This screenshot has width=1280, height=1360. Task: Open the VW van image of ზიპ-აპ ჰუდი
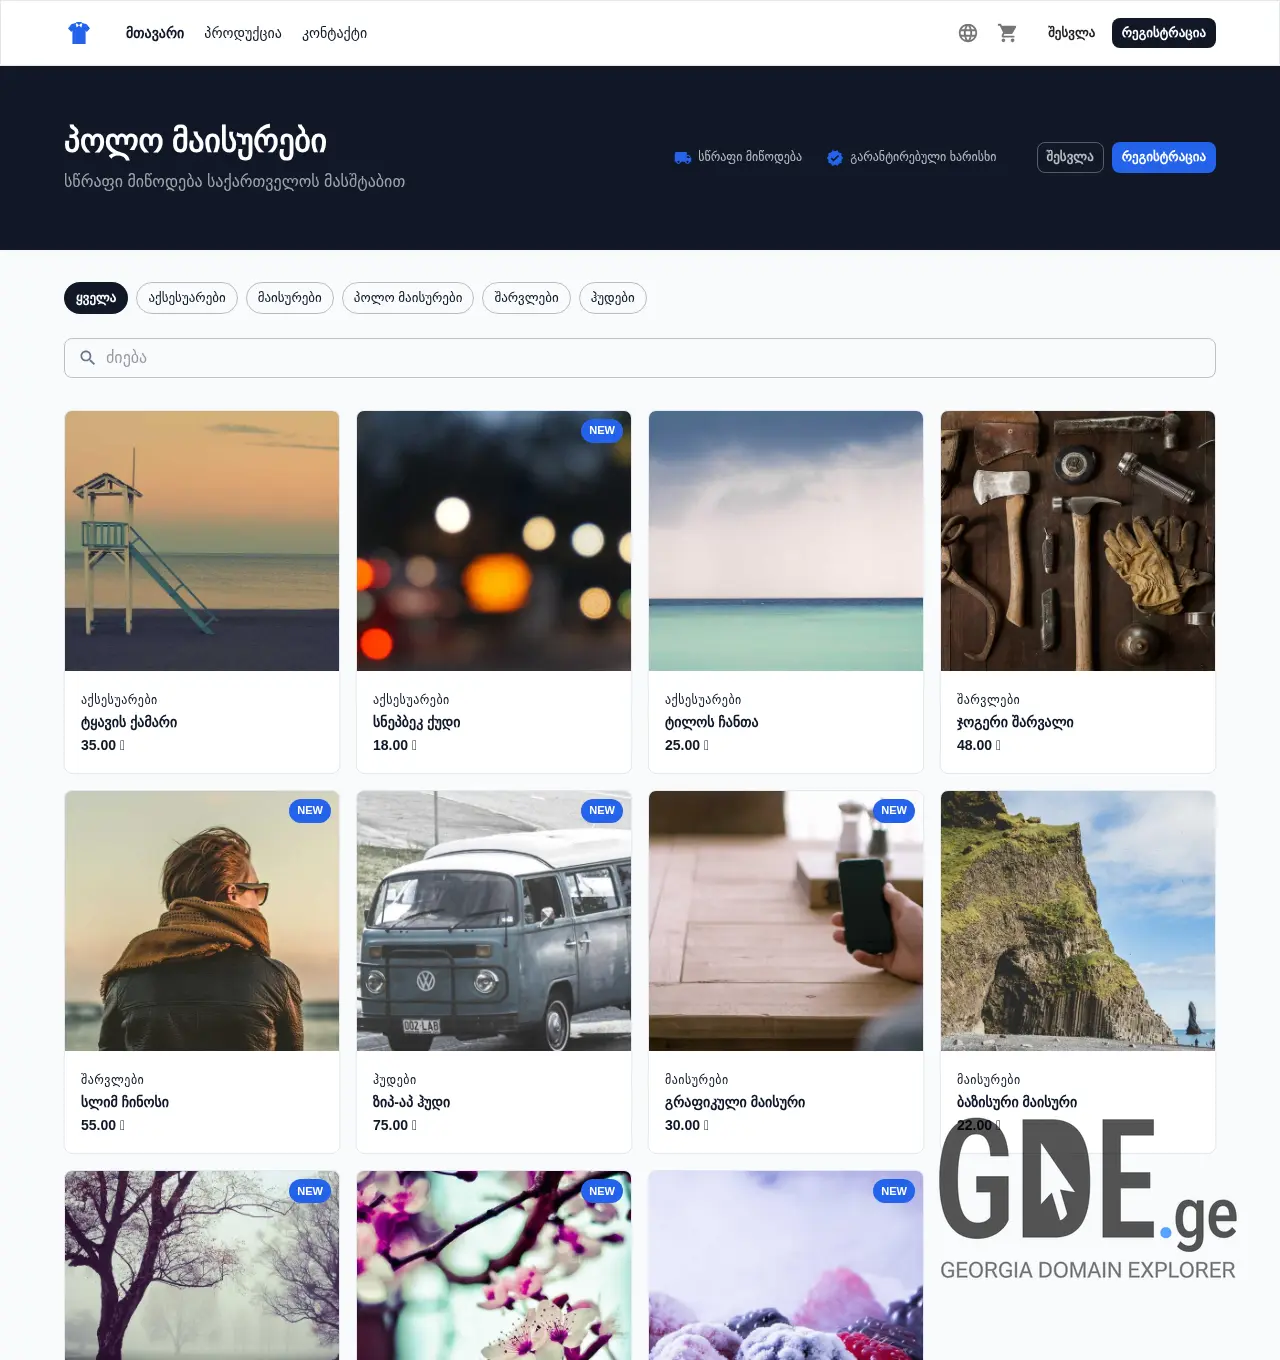[494, 921]
